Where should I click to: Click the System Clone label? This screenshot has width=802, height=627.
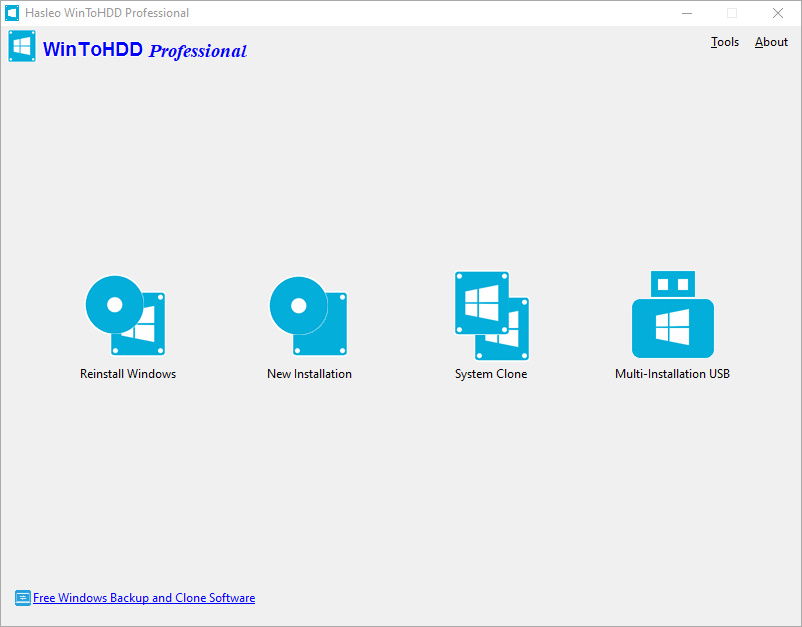click(x=491, y=374)
